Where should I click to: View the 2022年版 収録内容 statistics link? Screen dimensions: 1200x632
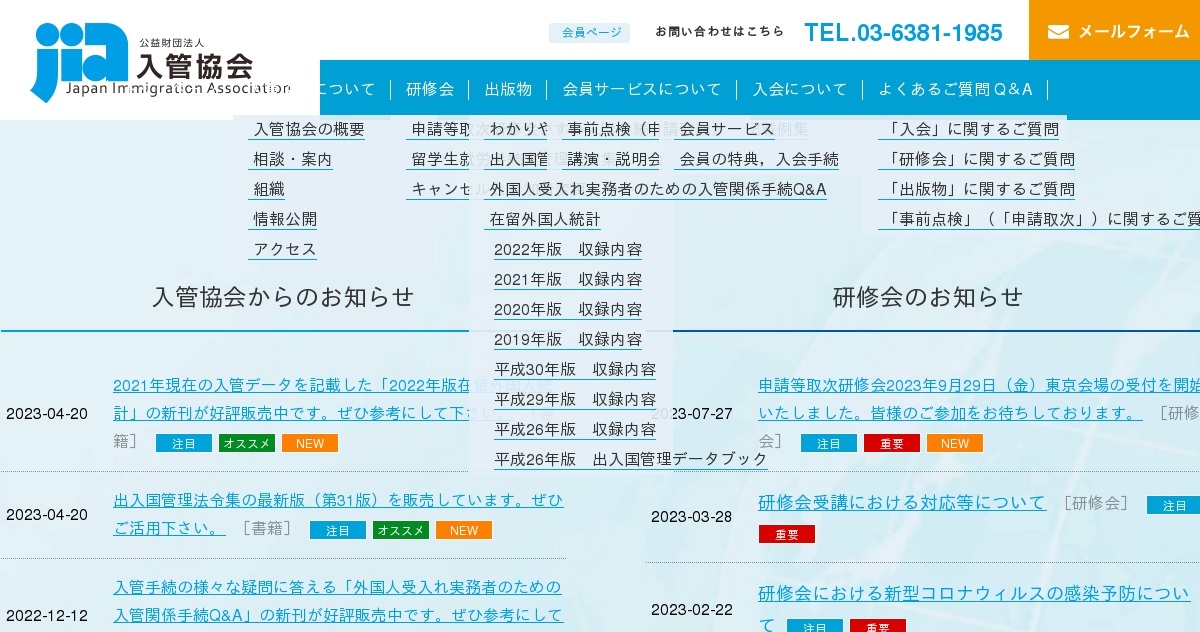[567, 249]
